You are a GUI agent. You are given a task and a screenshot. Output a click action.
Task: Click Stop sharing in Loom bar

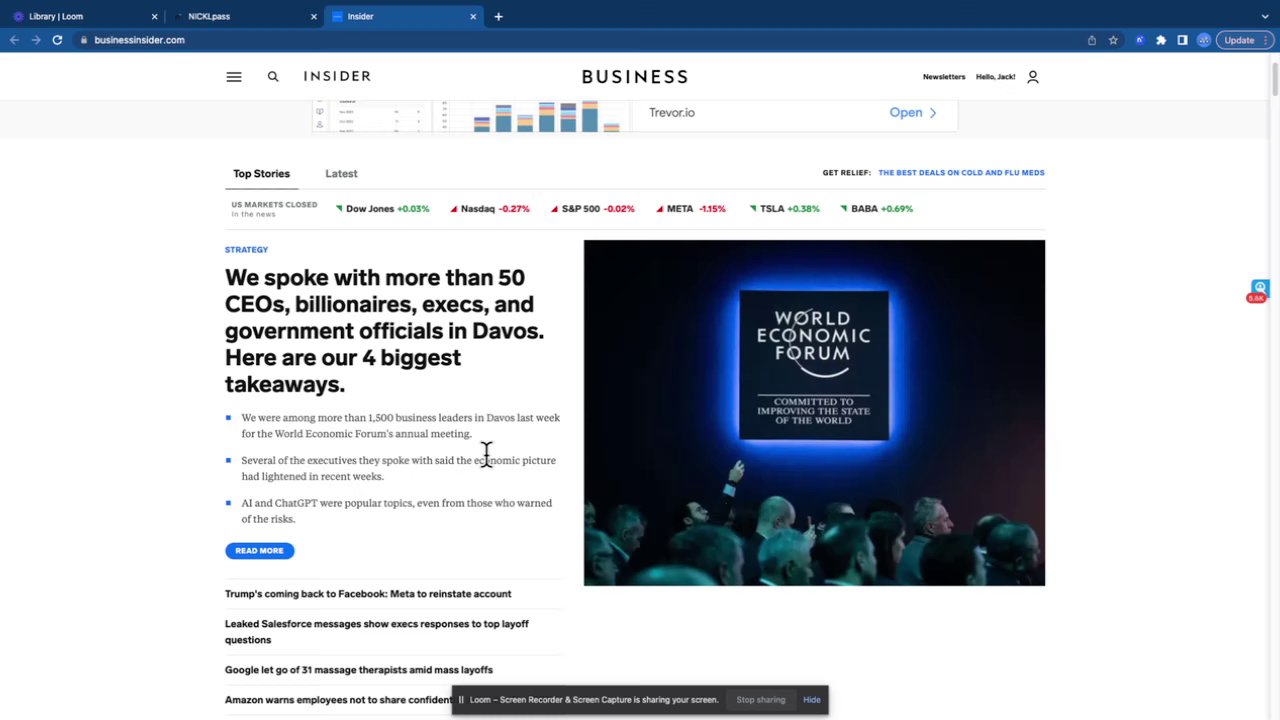[x=761, y=700]
